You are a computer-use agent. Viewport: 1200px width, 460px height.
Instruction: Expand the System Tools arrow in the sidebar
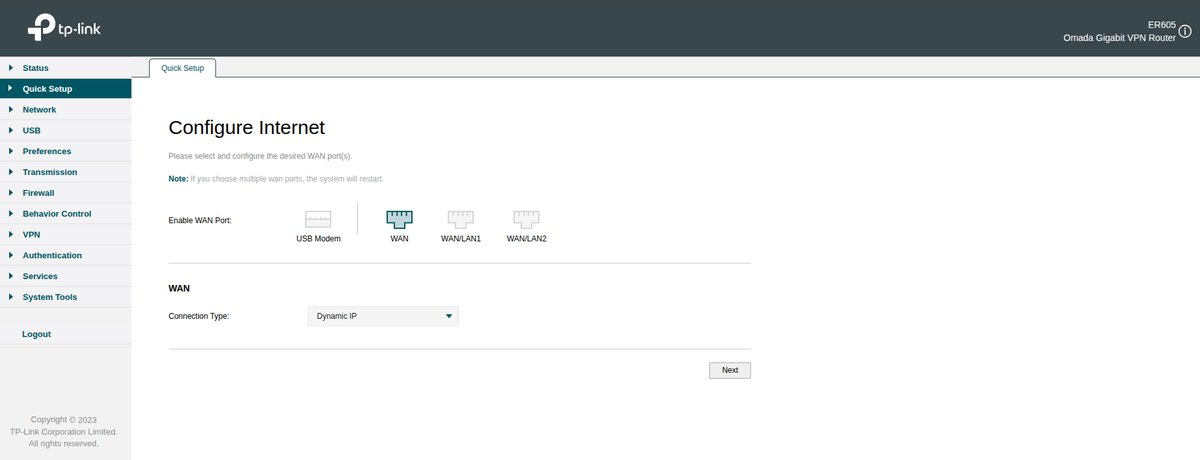(x=10, y=297)
